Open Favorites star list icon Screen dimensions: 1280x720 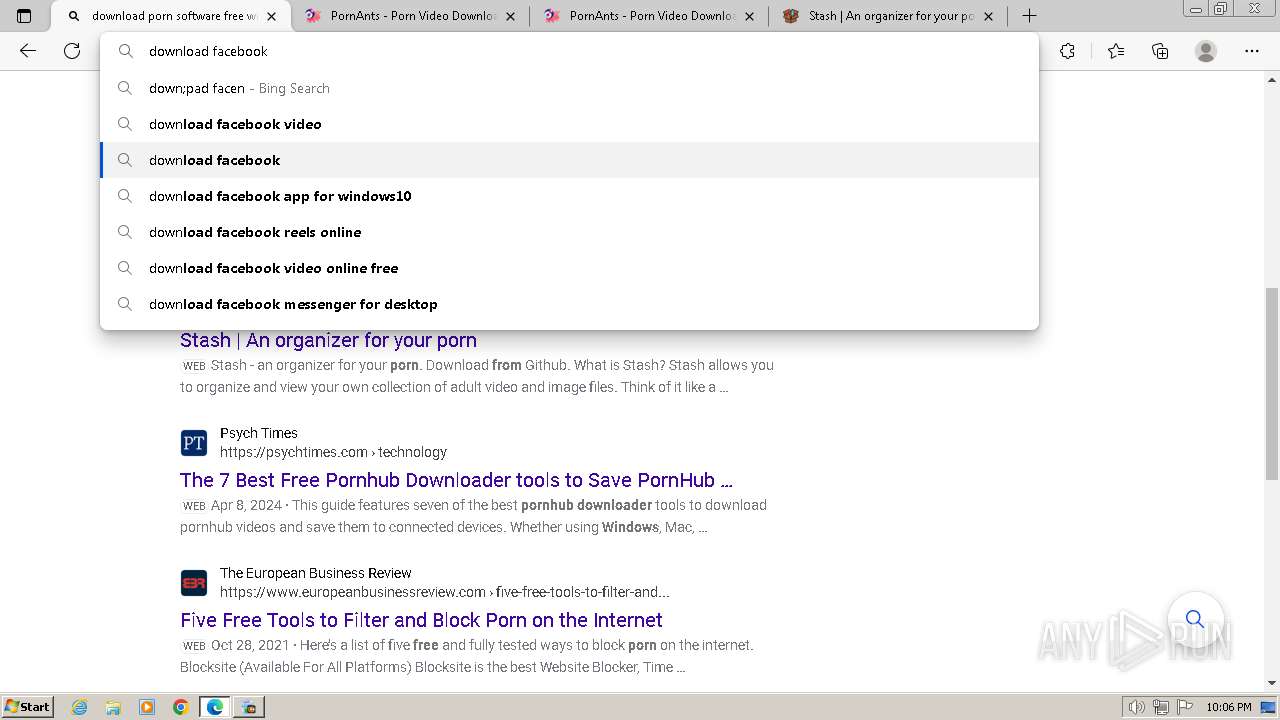tap(1116, 51)
